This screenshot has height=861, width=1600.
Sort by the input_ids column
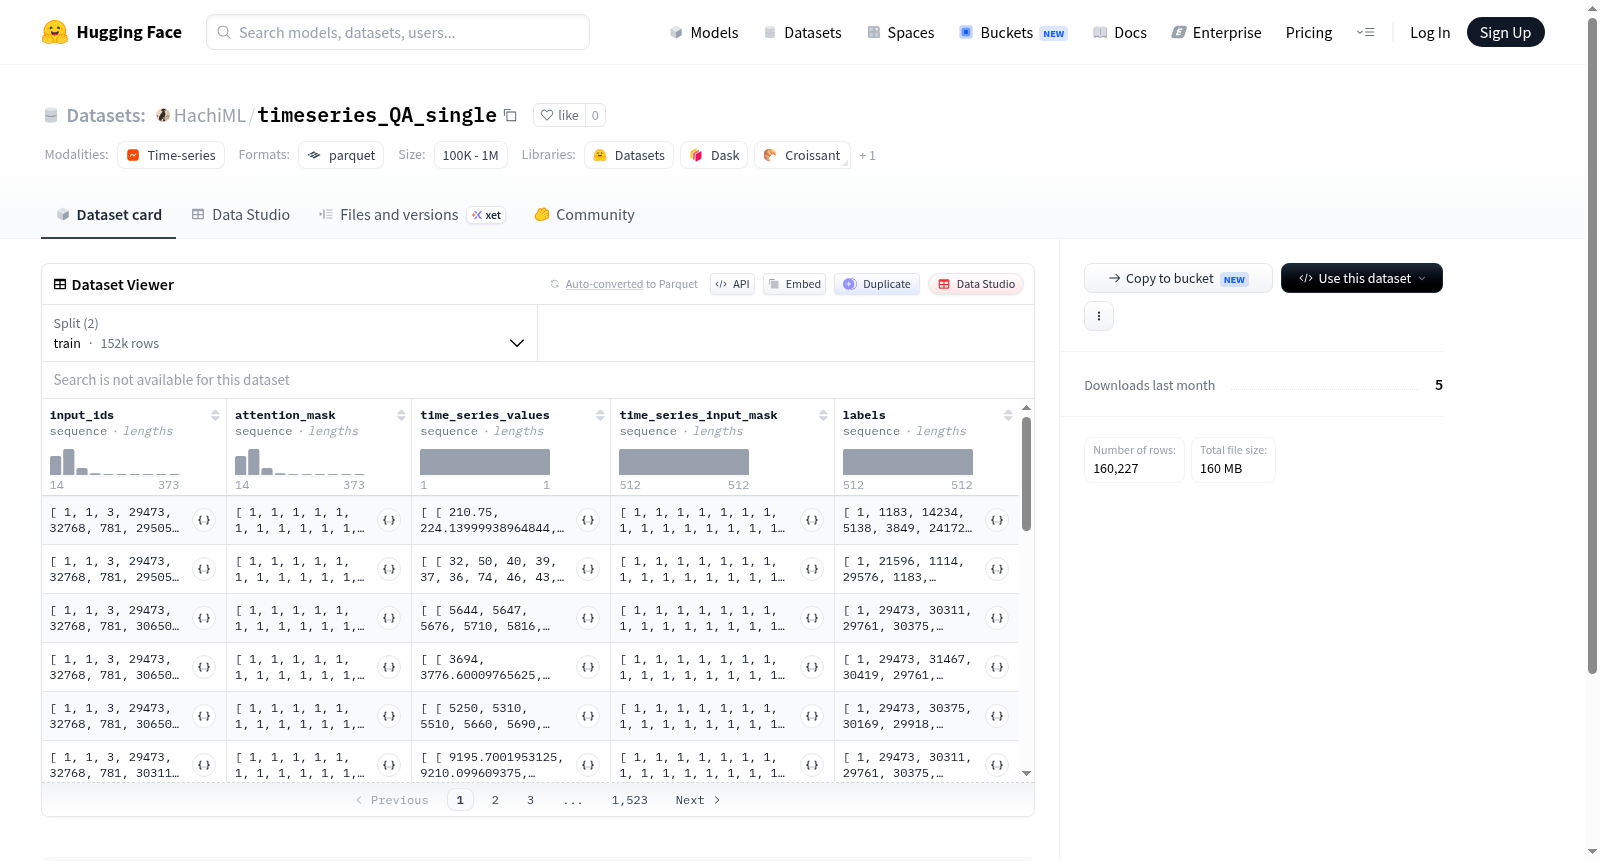[x=215, y=415]
